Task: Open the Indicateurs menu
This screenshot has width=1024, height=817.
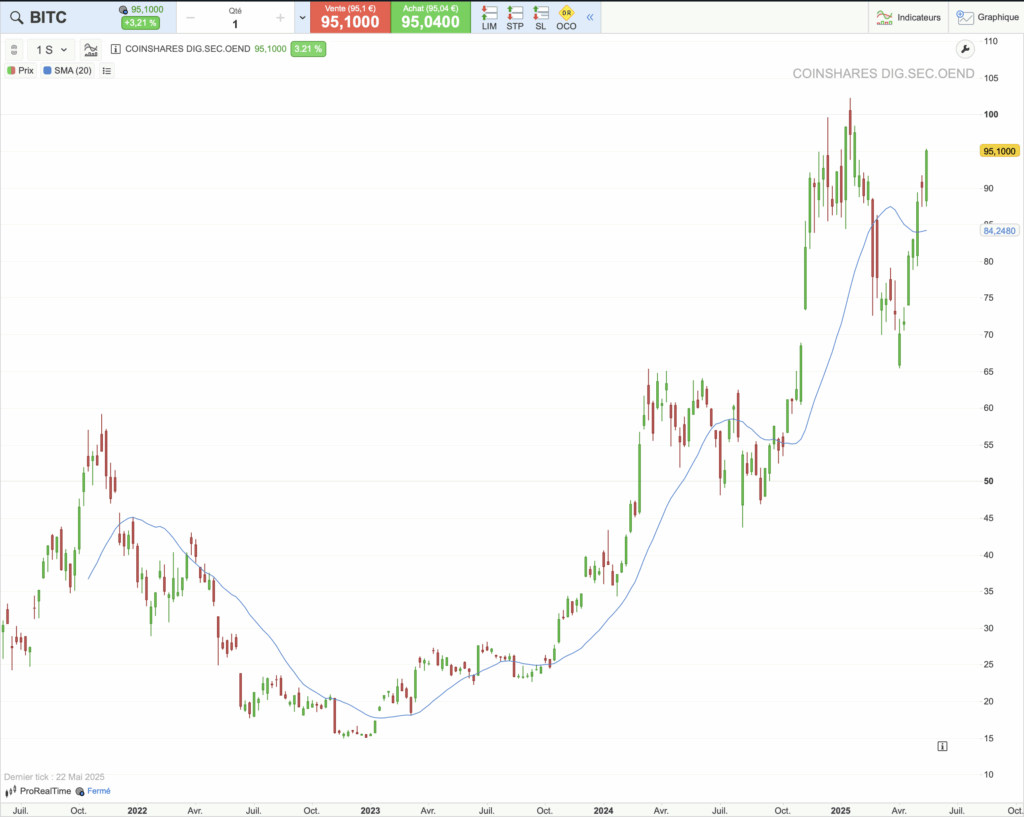Action: 908,18
